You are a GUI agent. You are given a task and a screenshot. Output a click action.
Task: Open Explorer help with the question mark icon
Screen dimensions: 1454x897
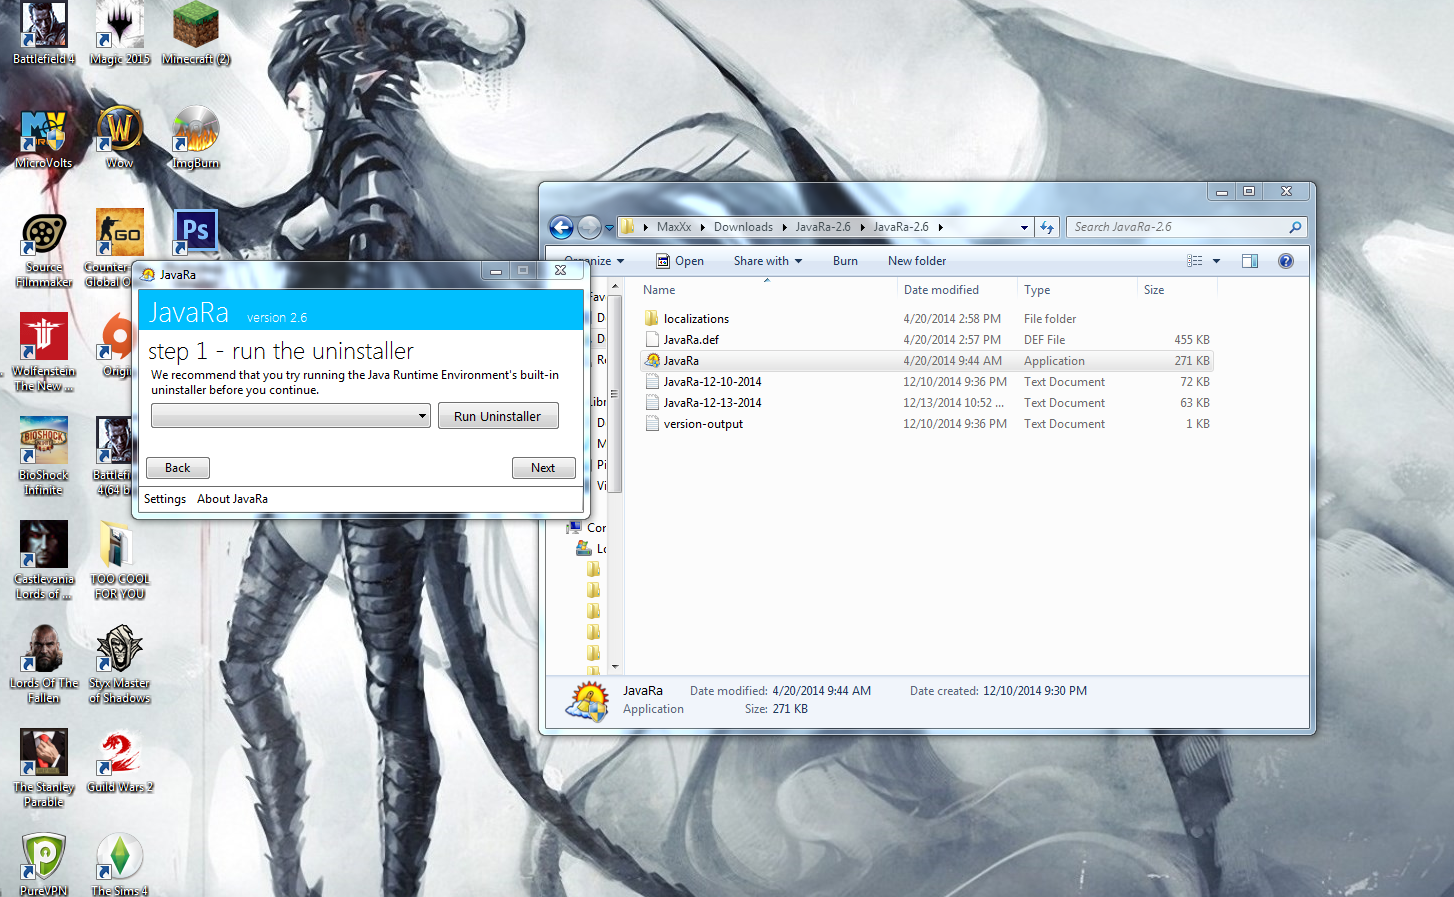1286,261
